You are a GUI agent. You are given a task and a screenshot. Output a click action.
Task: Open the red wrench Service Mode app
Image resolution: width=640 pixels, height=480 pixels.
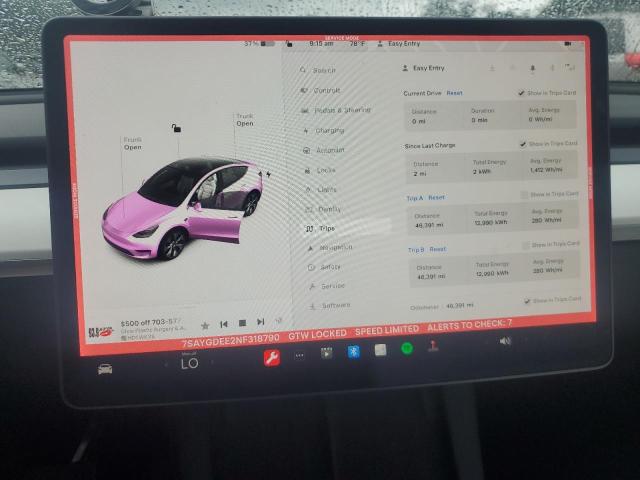[x=271, y=358]
